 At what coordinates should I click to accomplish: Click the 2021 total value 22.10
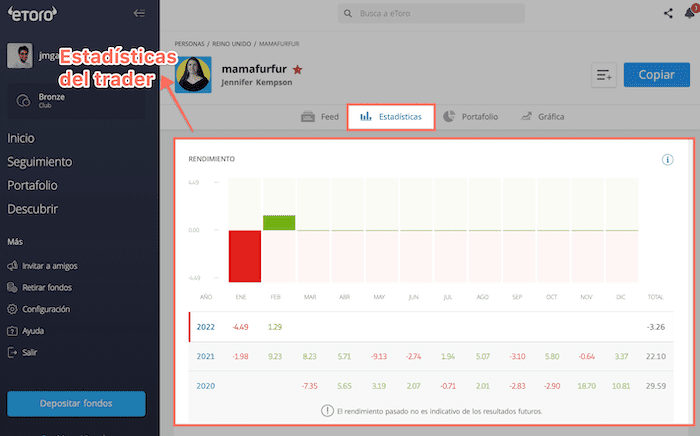[656, 357]
